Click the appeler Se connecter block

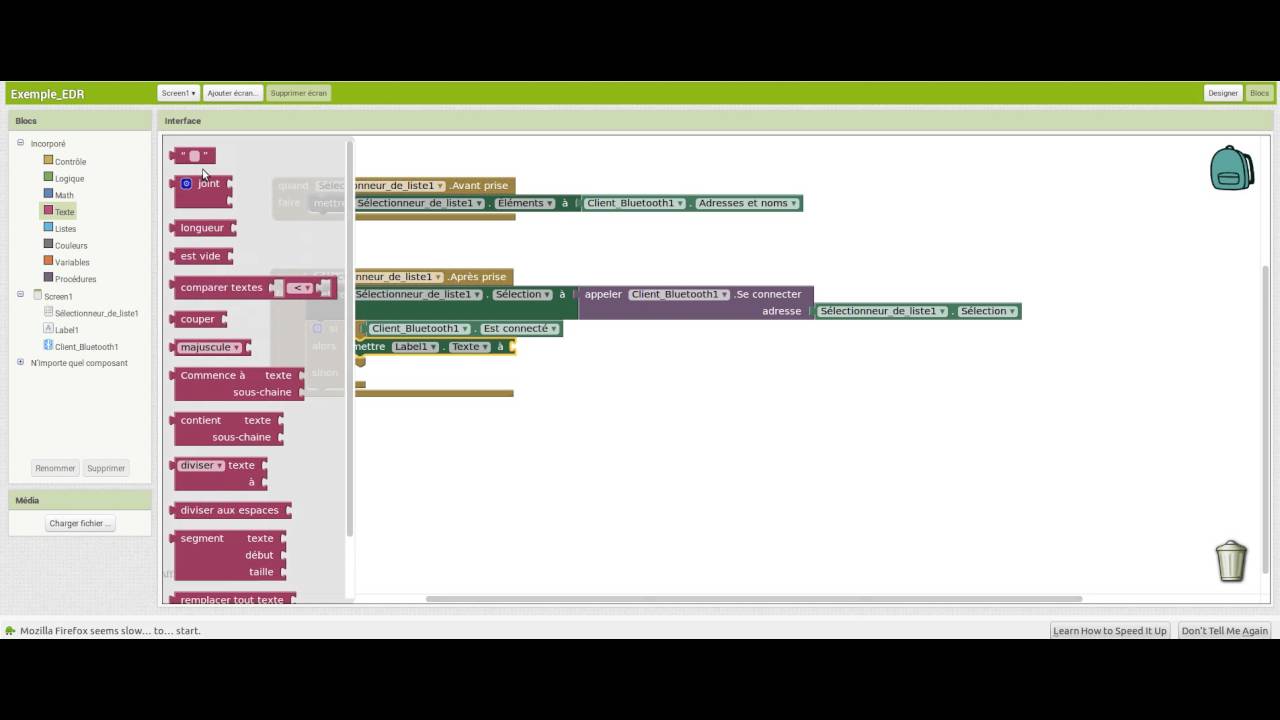(696, 302)
